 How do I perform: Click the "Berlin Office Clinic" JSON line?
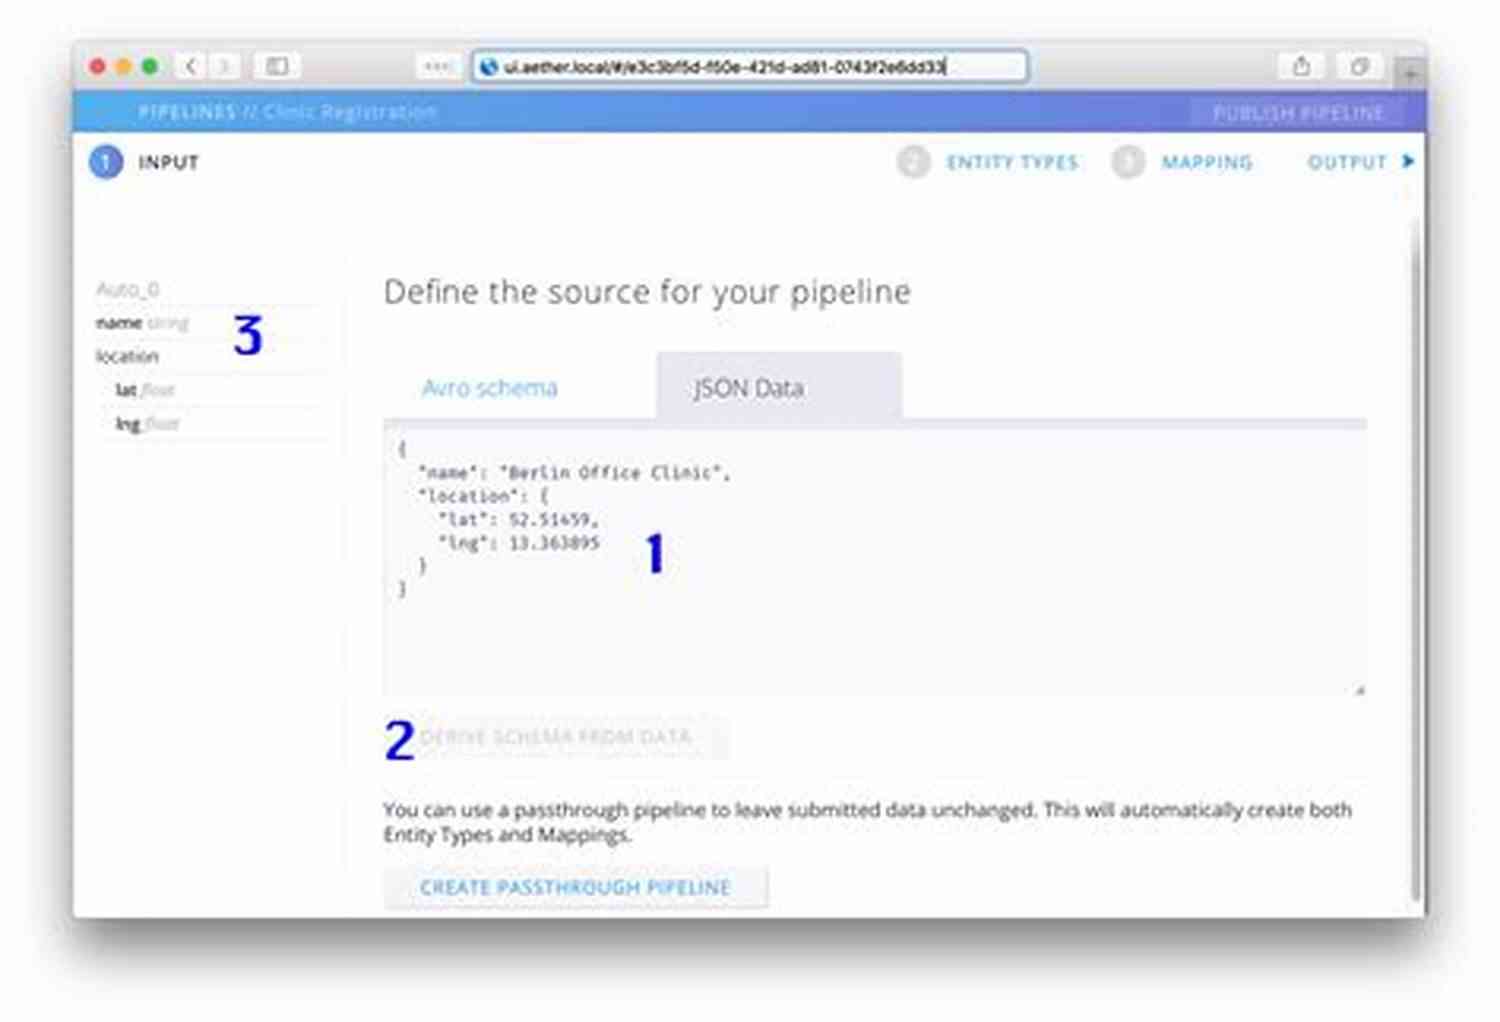[x=574, y=472]
